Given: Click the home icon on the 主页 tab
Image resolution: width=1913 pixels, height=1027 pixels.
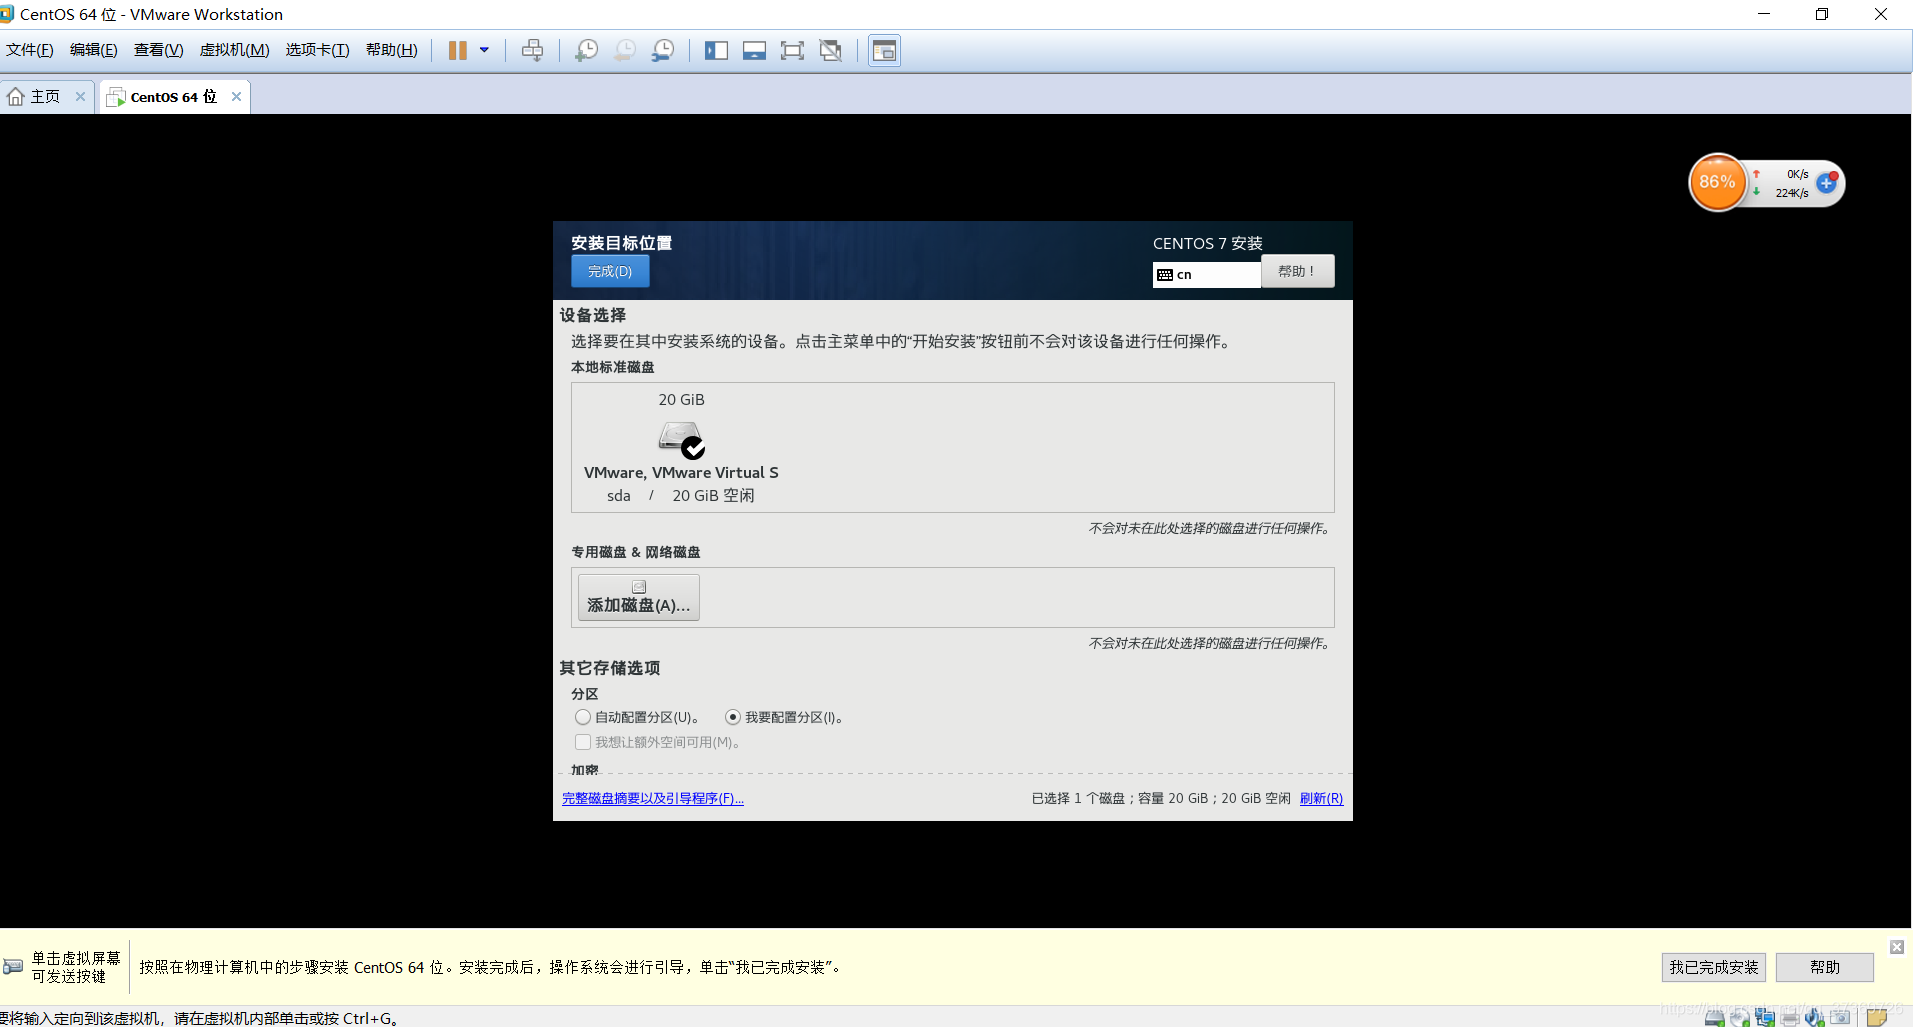Looking at the screenshot, I should (16, 96).
